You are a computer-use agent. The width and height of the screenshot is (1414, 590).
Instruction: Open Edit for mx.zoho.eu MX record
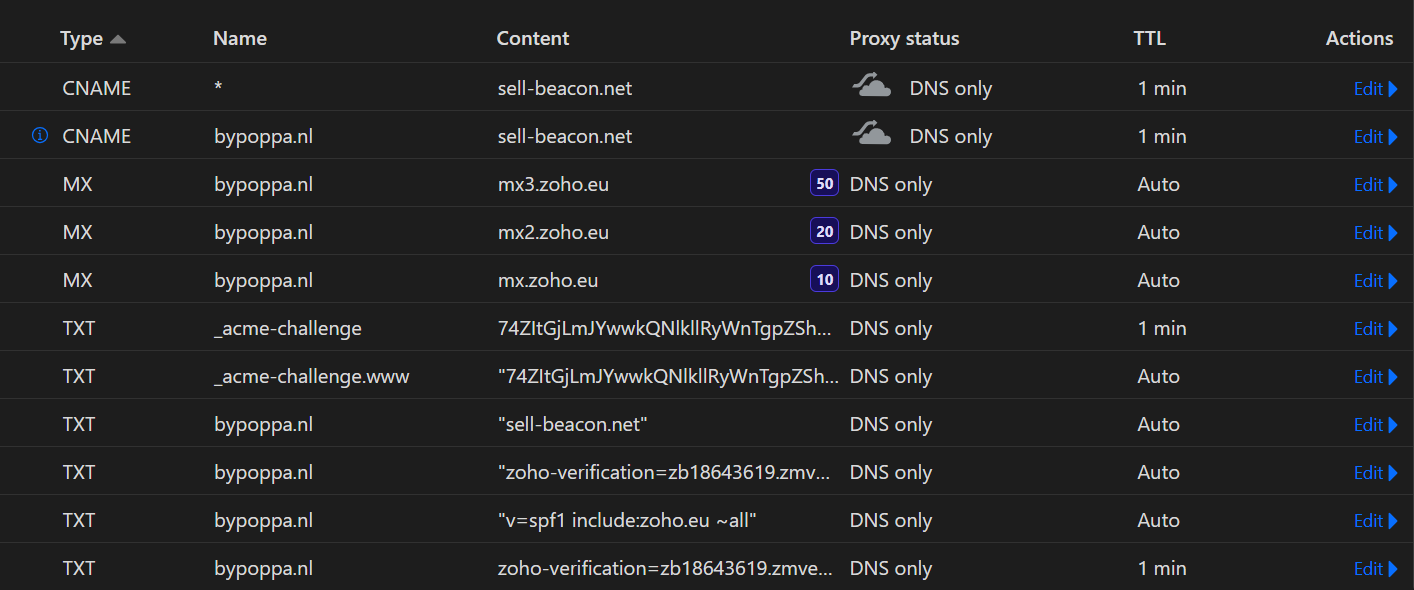[x=1375, y=281]
